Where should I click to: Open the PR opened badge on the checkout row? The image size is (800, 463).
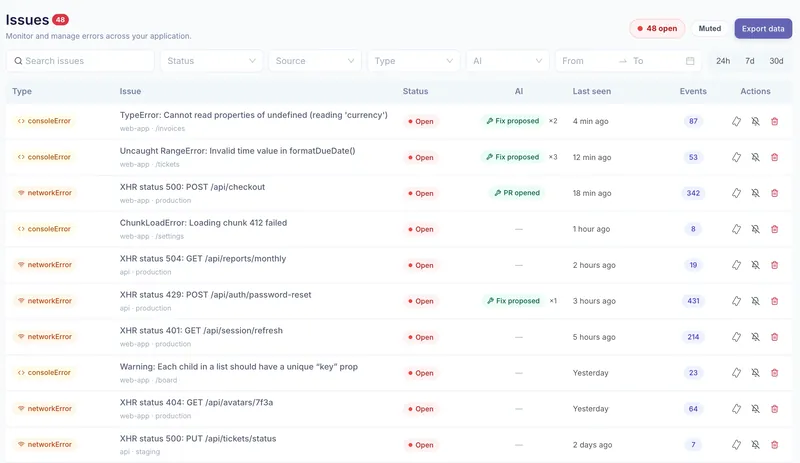point(516,193)
